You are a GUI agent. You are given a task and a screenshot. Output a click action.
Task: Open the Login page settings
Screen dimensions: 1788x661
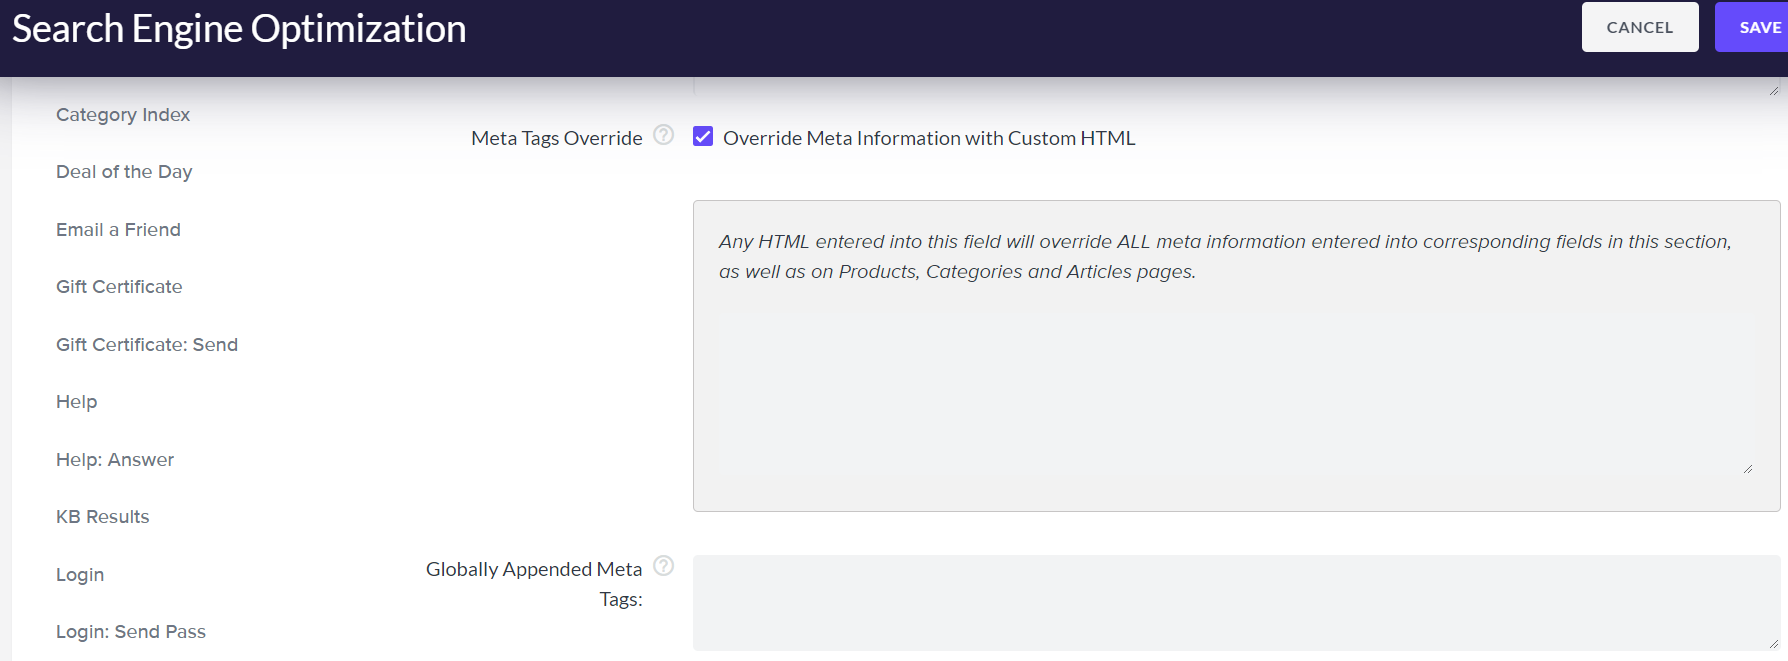click(x=80, y=575)
